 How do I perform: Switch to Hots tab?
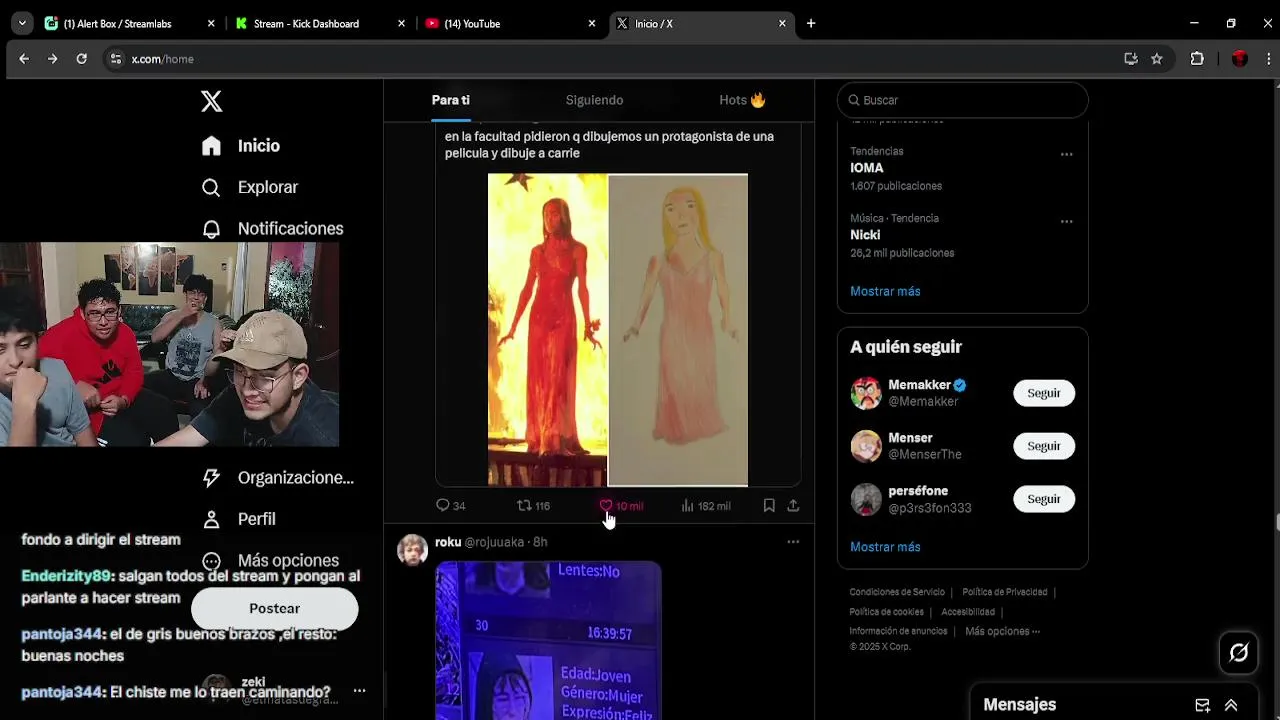coord(742,100)
